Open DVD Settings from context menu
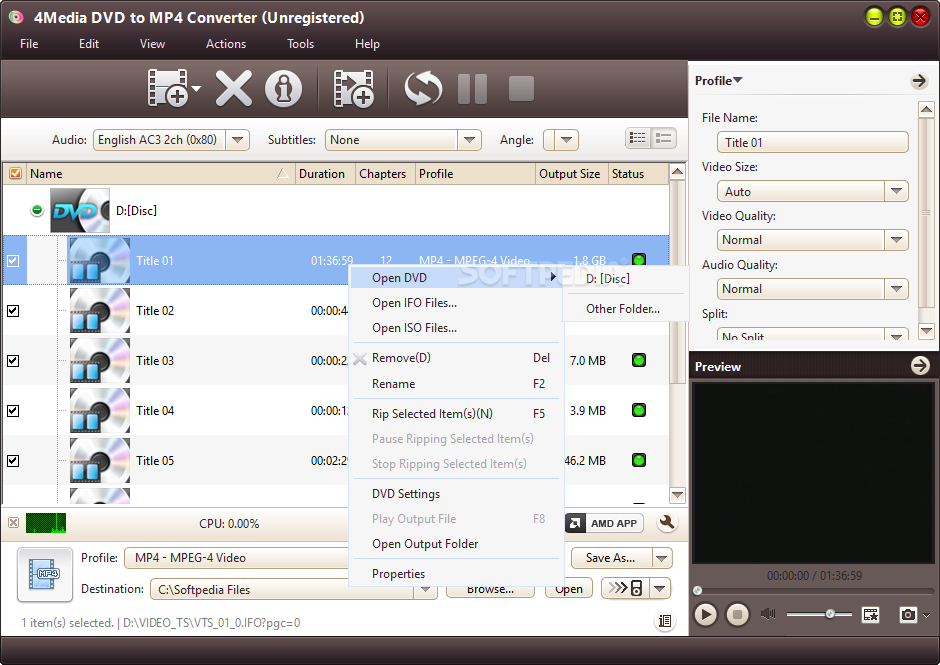Image resolution: width=940 pixels, height=665 pixels. click(456, 494)
